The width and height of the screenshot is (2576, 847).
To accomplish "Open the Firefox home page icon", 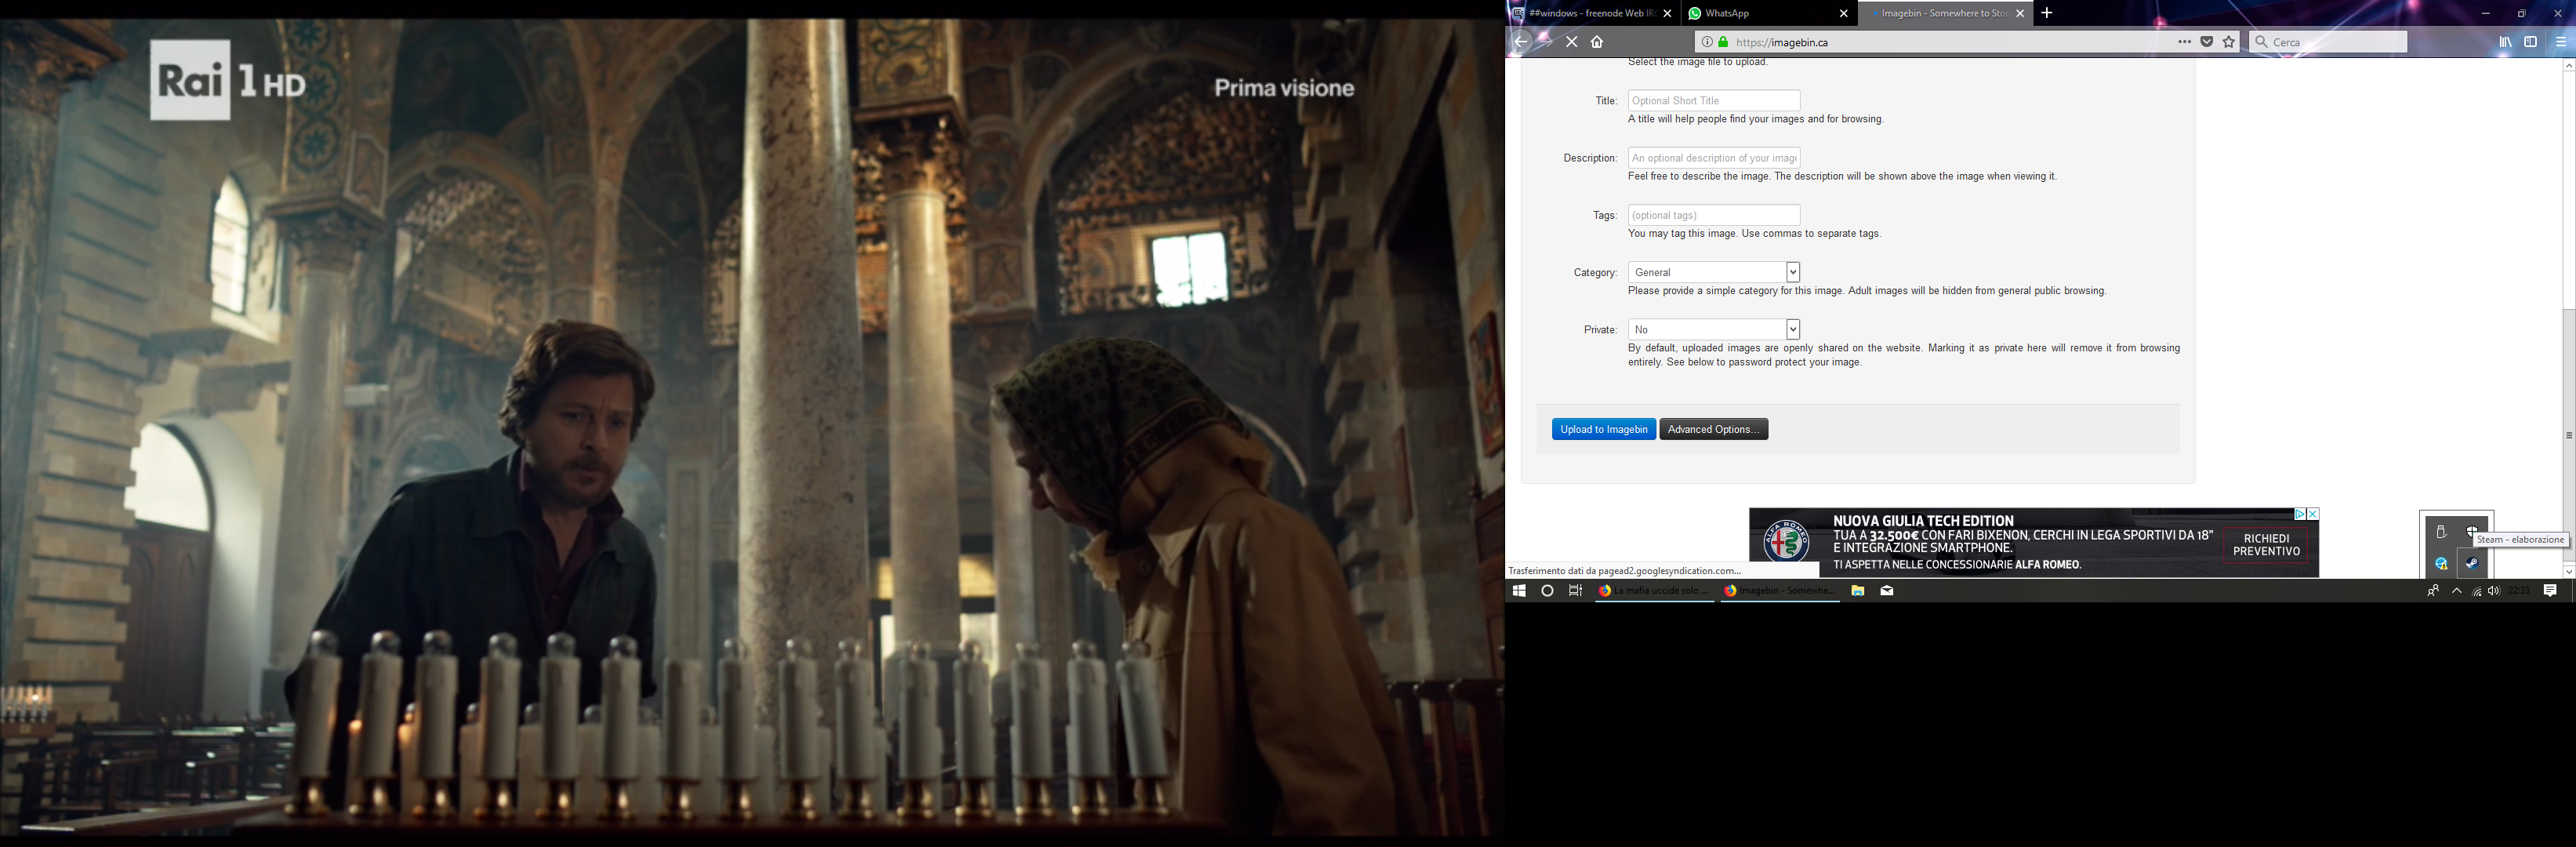I will point(1597,42).
